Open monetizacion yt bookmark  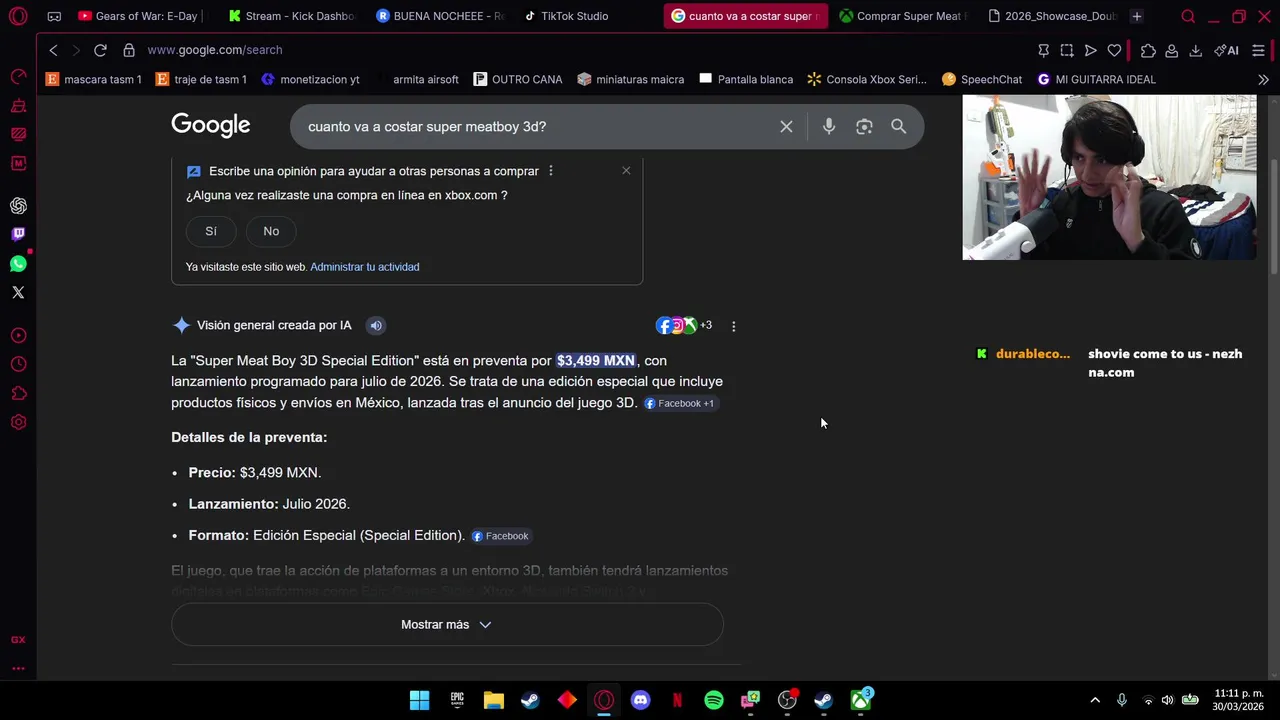pyautogui.click(x=310, y=79)
